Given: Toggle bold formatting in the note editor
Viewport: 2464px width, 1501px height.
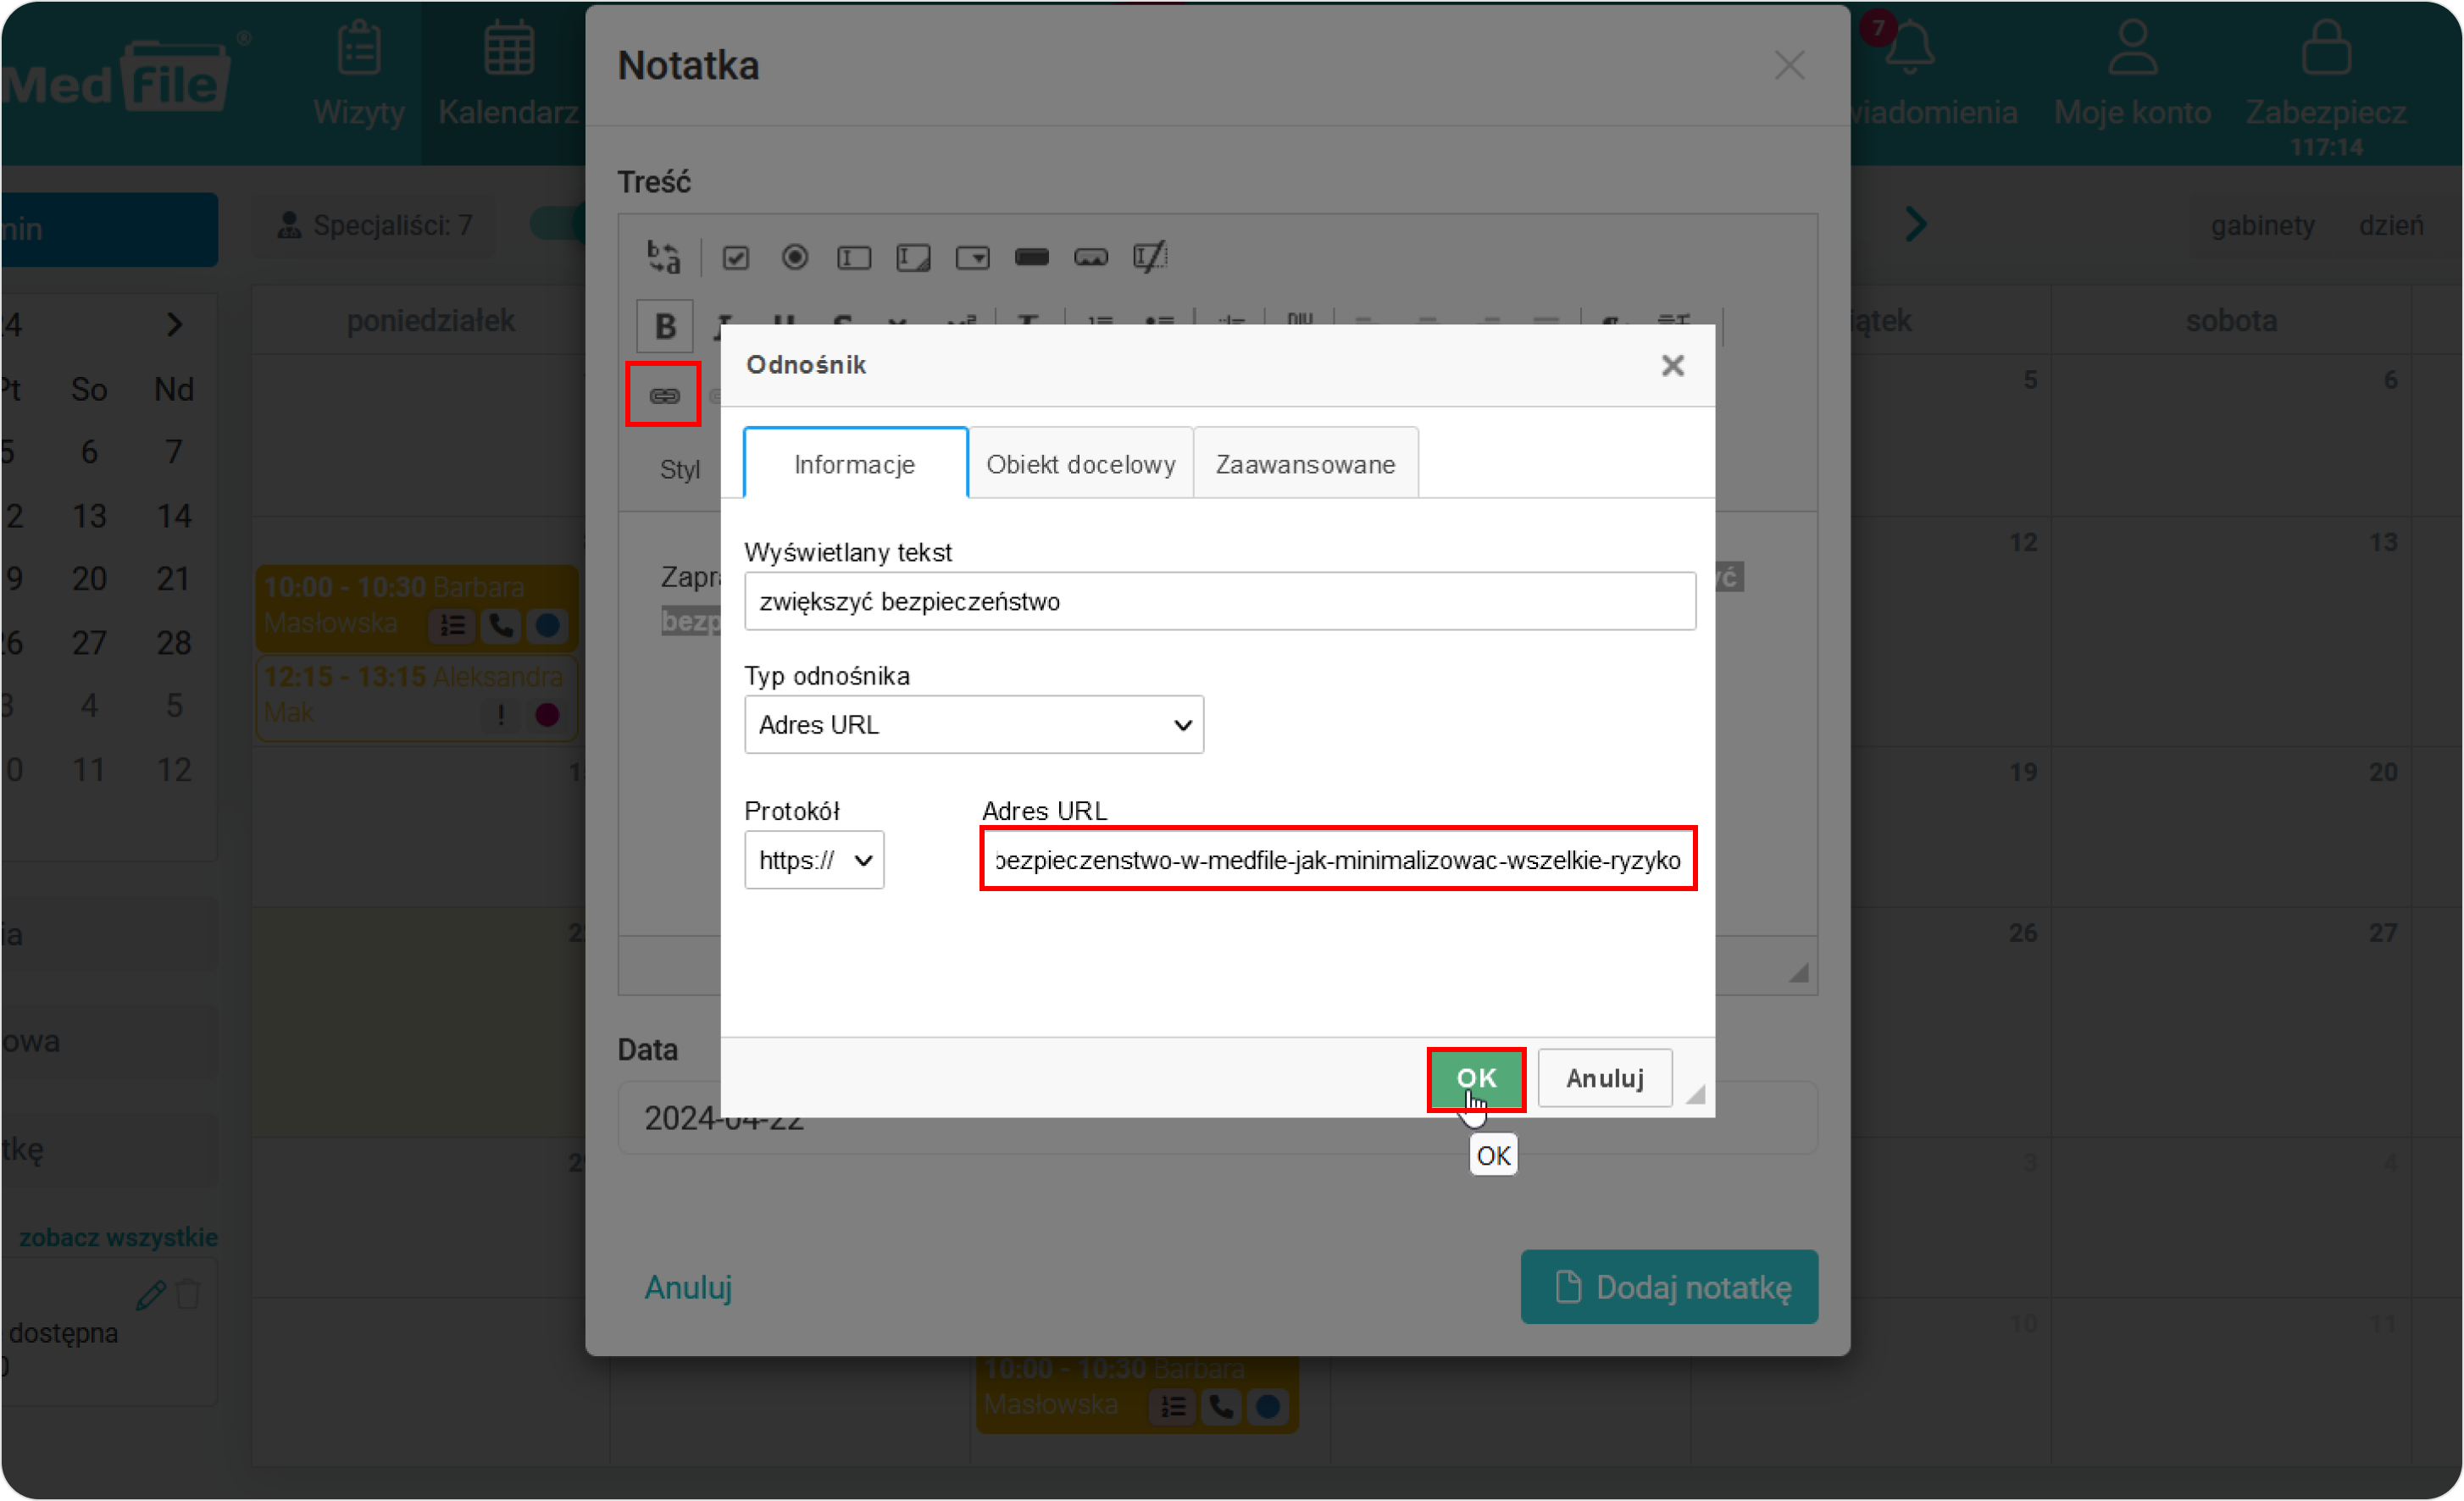Looking at the screenshot, I should (x=665, y=326).
